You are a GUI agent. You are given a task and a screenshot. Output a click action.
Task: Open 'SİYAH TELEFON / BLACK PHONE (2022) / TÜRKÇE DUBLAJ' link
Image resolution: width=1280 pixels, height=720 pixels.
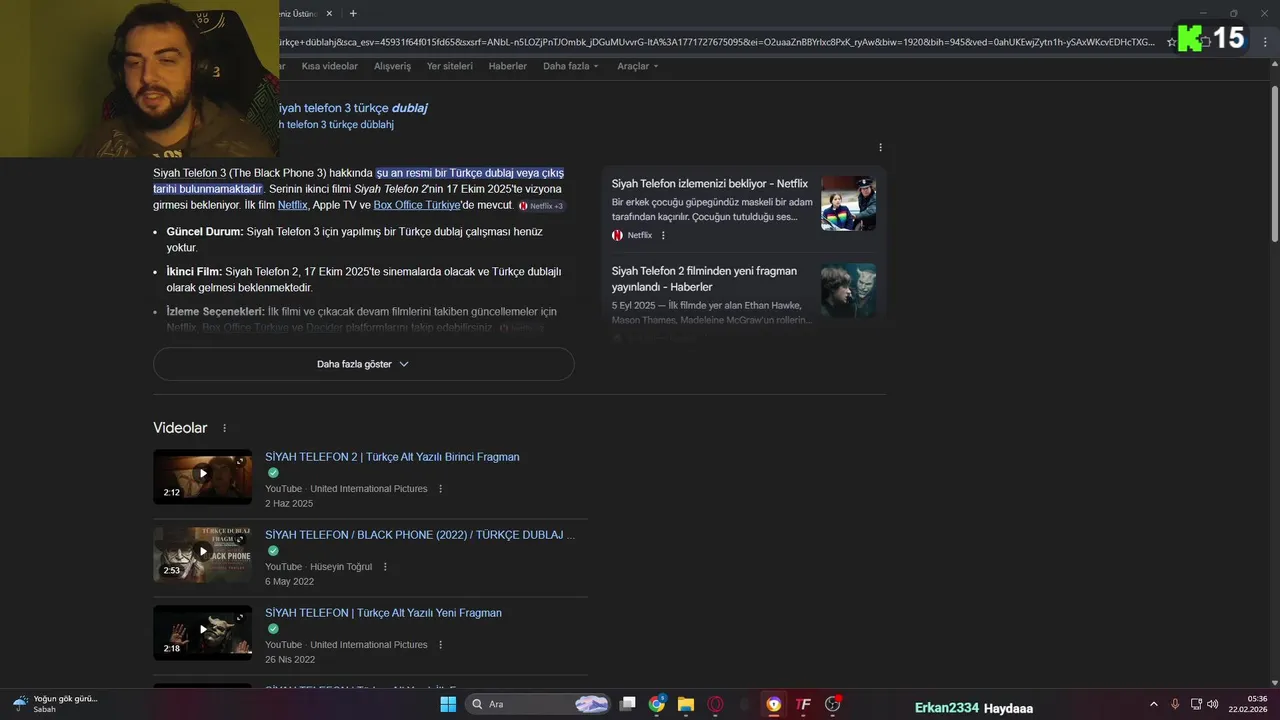(x=420, y=535)
